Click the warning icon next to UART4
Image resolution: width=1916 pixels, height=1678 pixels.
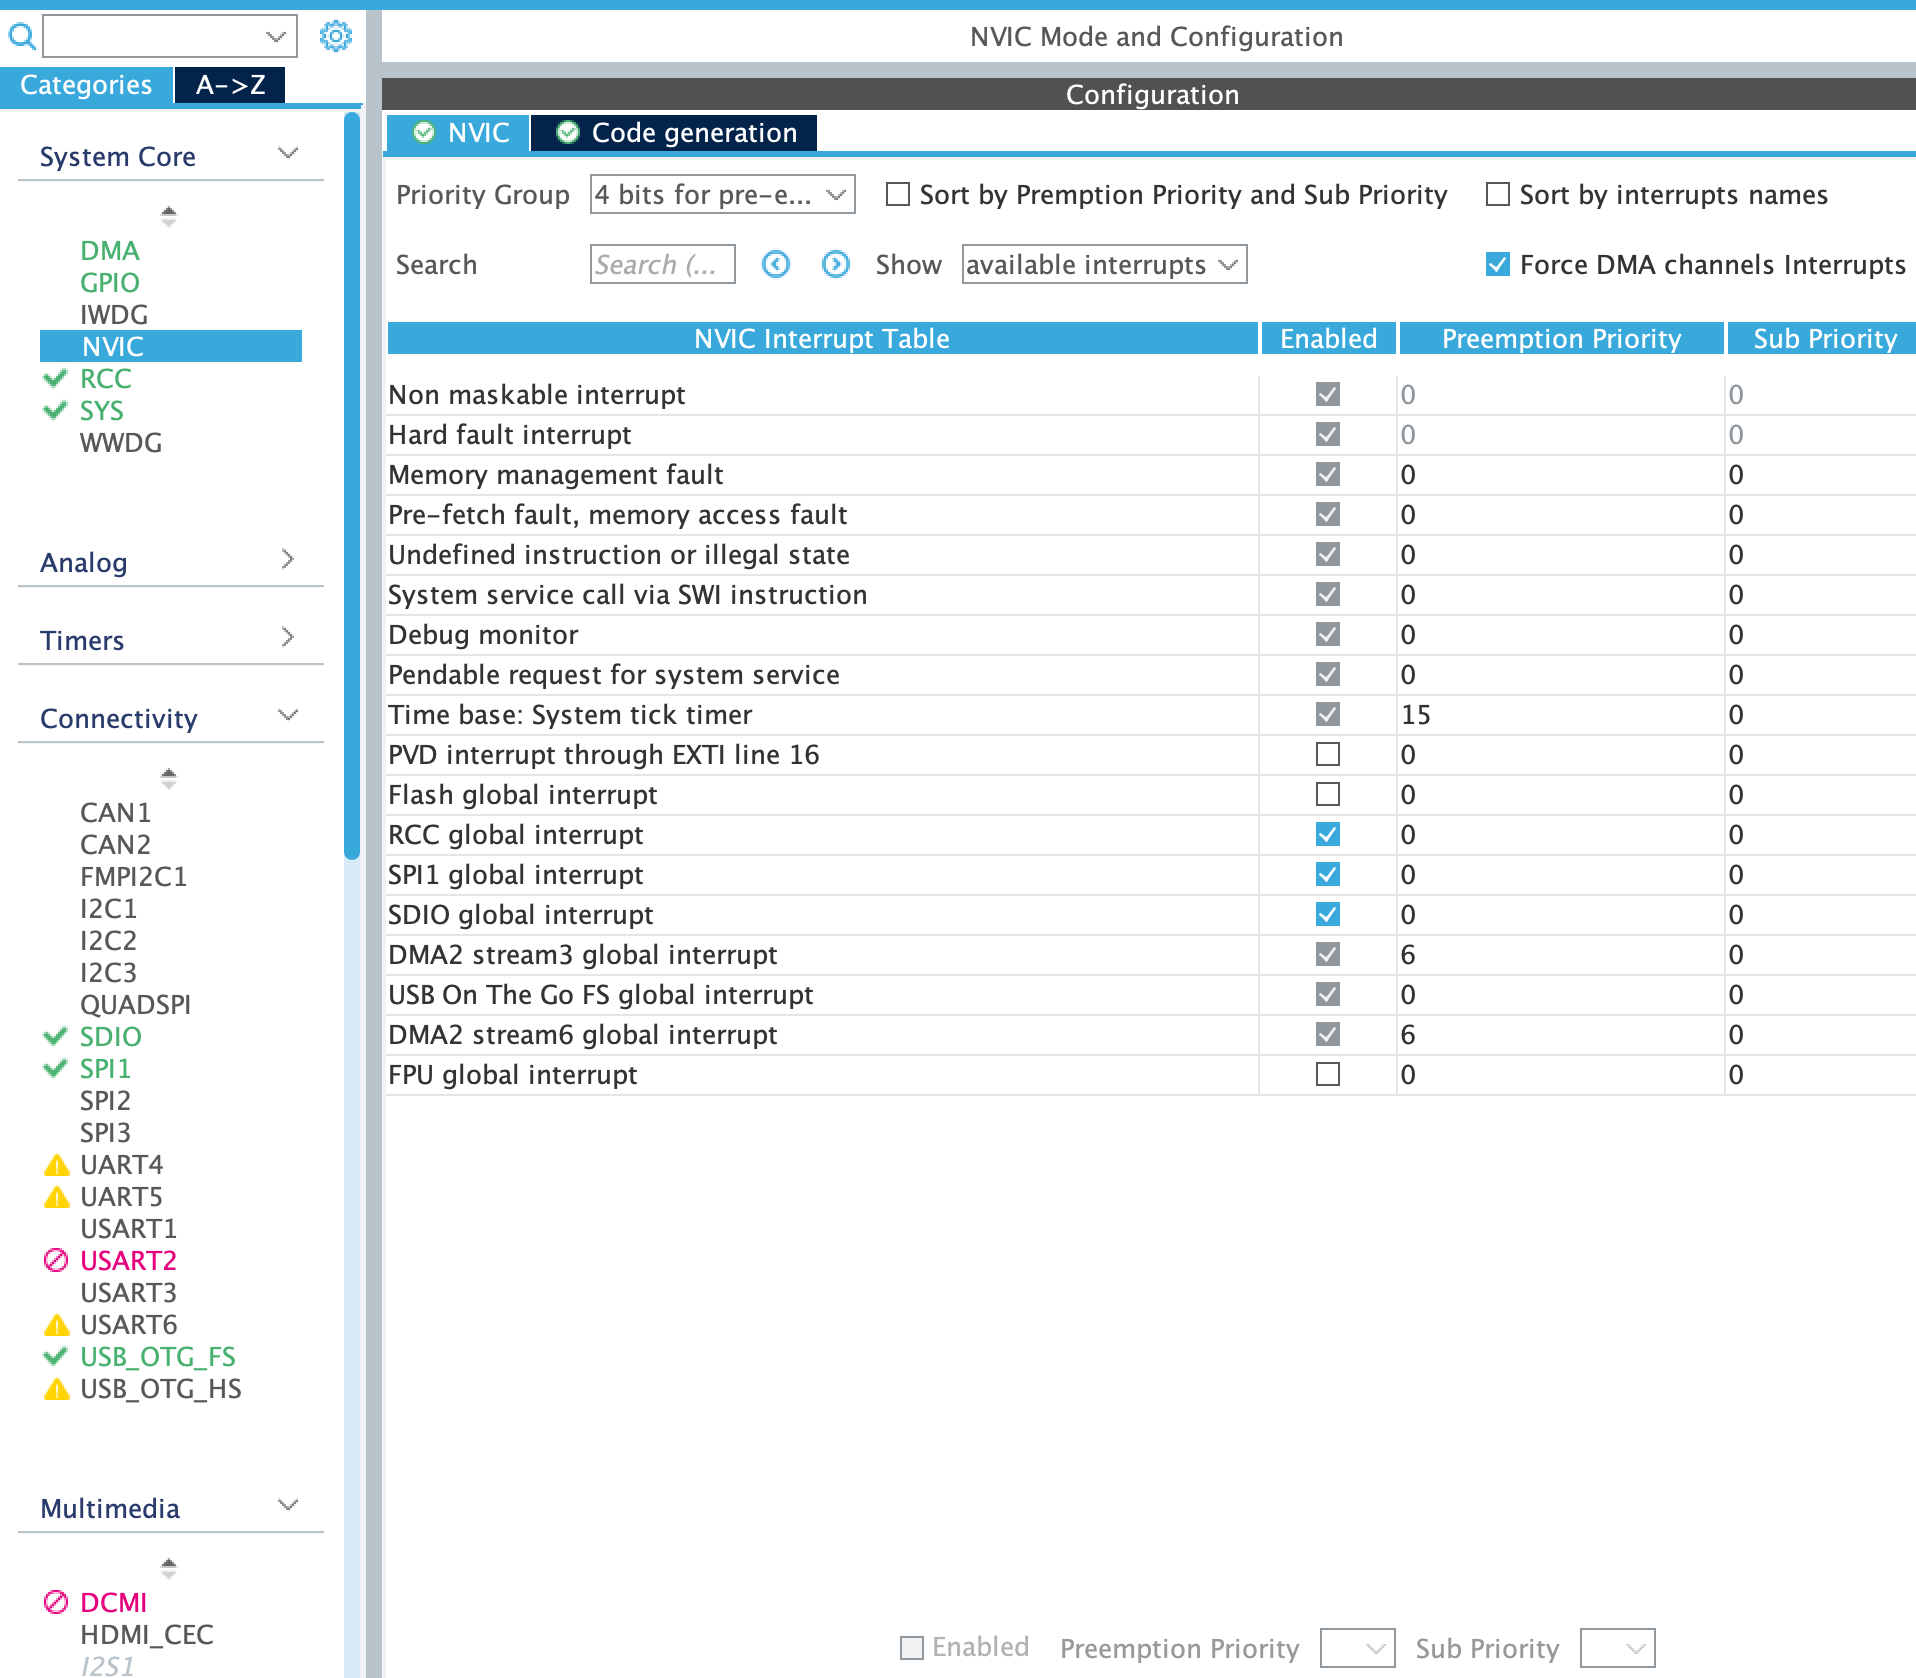[57, 1165]
